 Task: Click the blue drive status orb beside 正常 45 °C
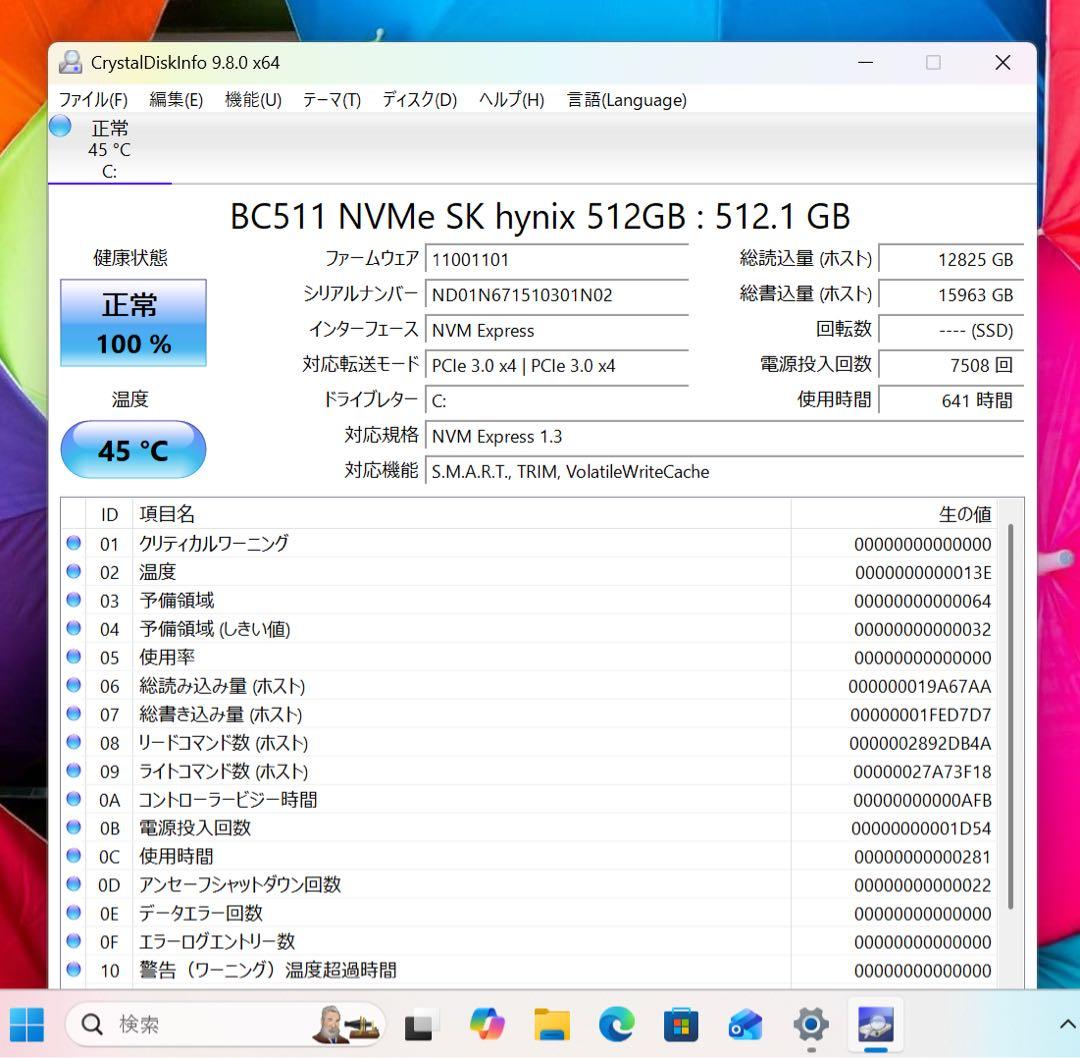click(60, 126)
